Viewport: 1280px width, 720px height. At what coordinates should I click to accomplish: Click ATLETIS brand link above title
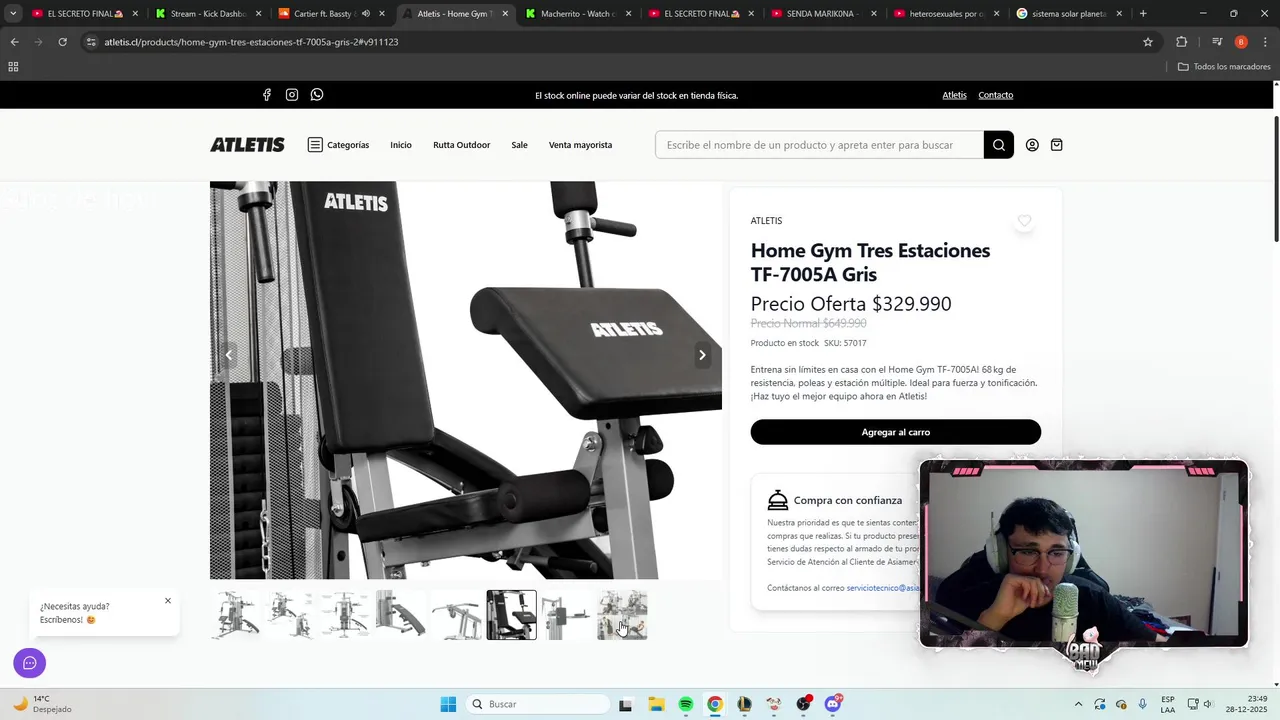[766, 221]
